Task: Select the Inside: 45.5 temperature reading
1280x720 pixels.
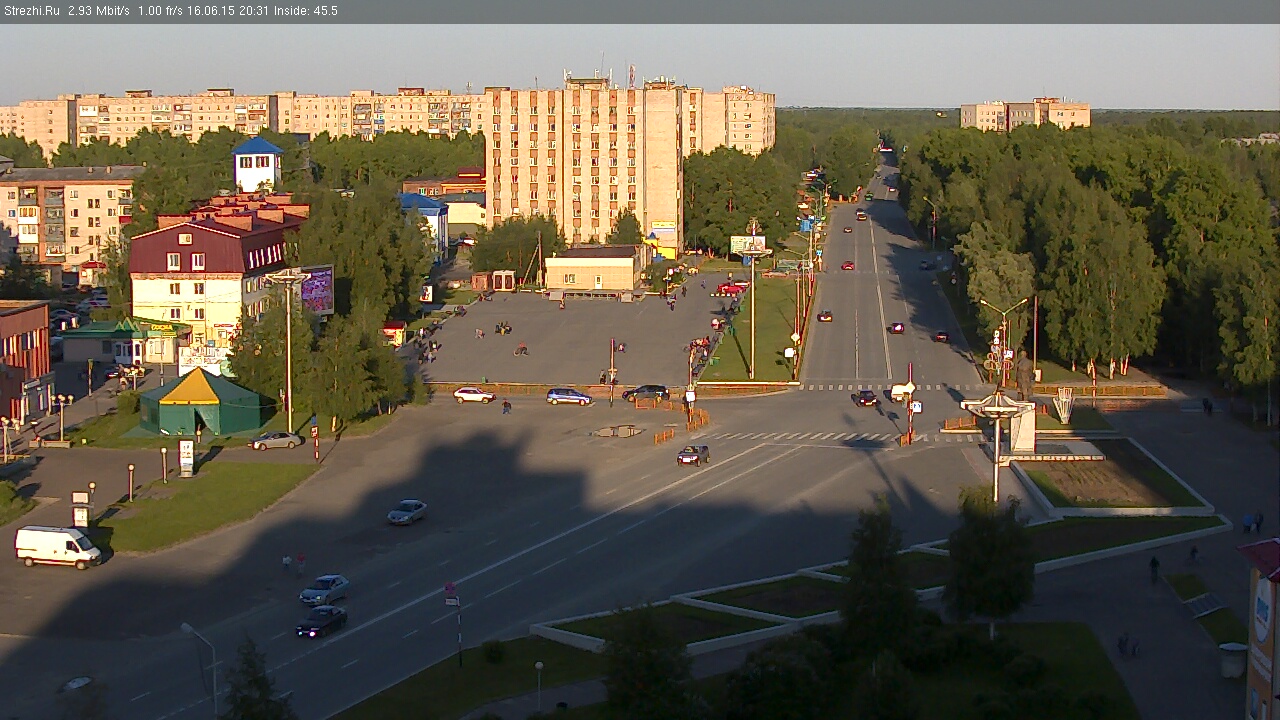Action: (304, 11)
